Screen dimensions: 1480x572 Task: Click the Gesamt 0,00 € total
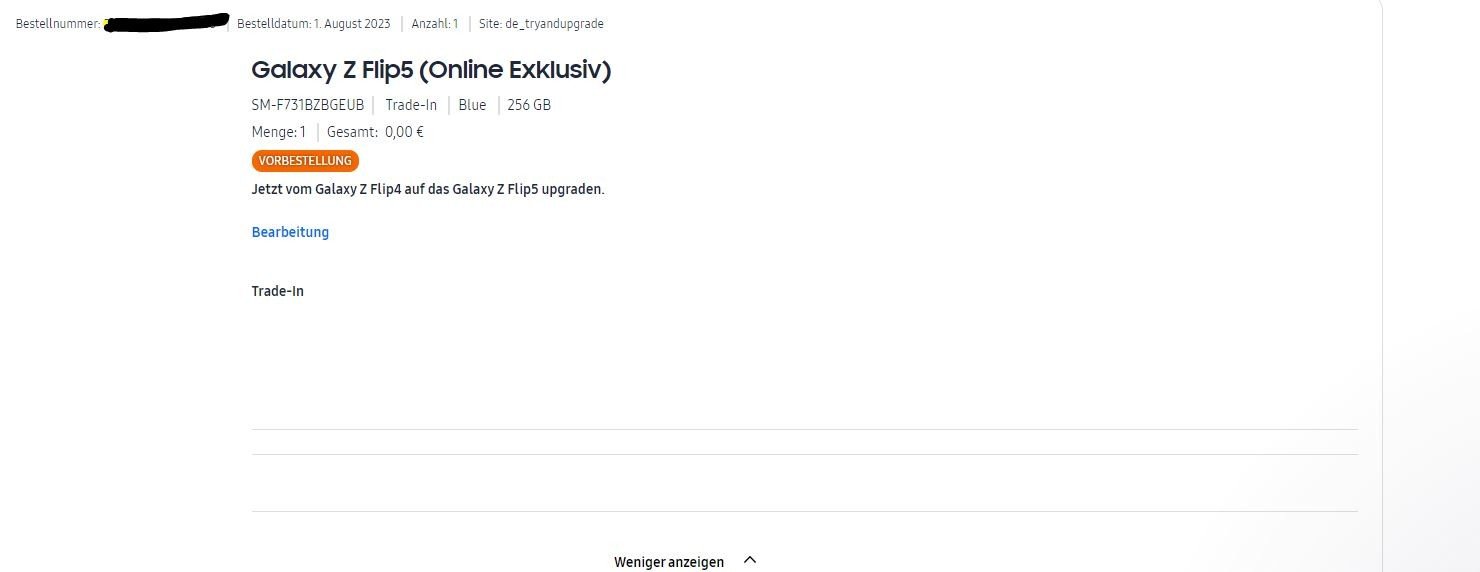pos(375,132)
